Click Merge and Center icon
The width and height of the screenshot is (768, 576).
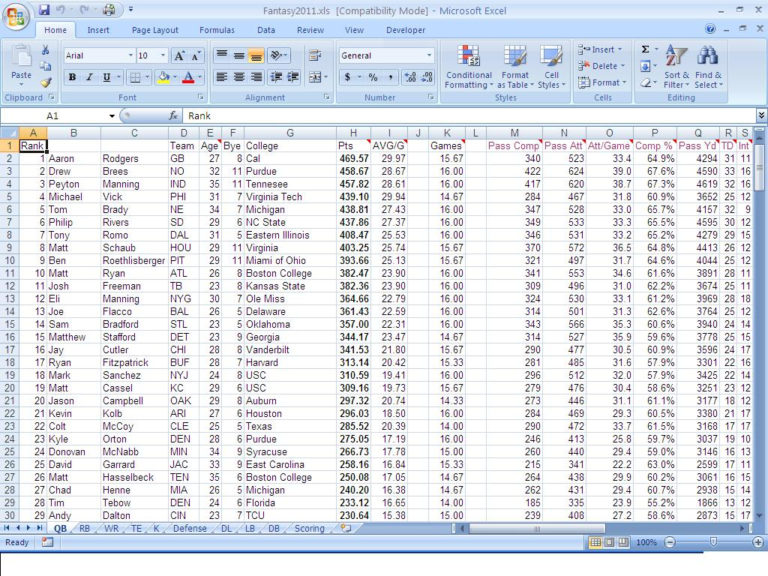click(315, 77)
